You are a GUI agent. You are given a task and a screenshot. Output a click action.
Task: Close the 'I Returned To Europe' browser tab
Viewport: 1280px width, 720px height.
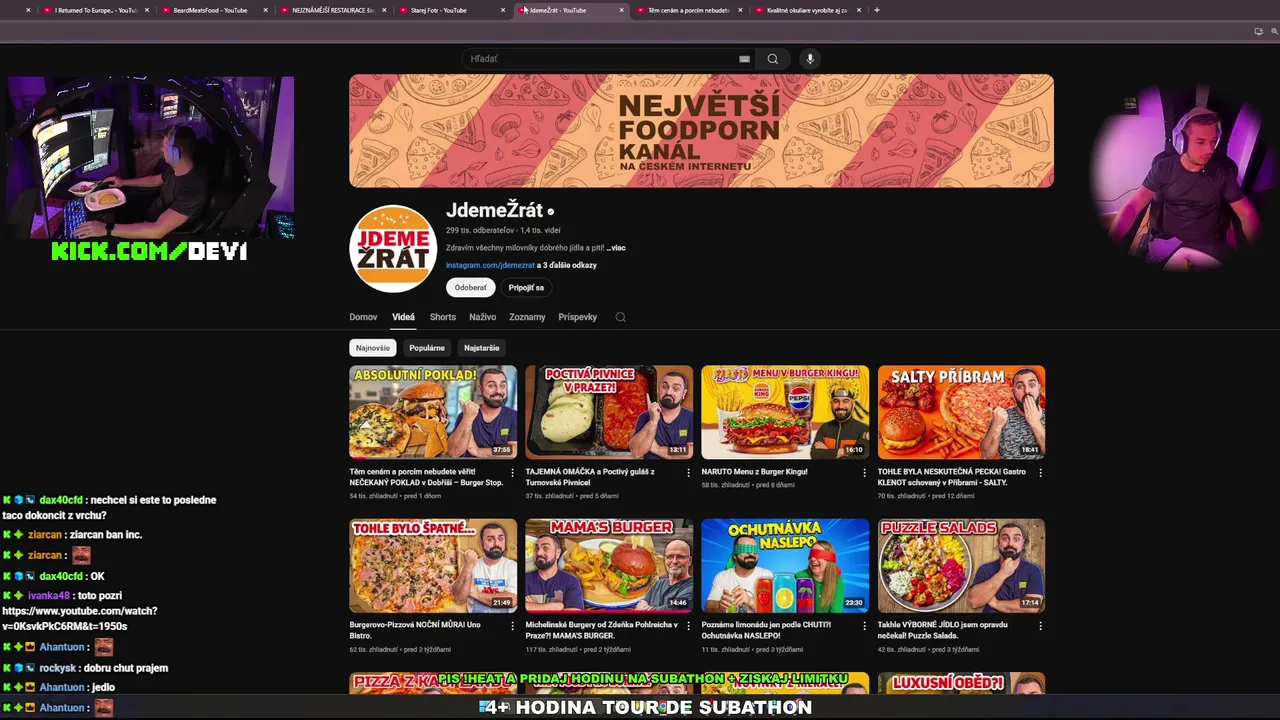pyautogui.click(x=147, y=10)
